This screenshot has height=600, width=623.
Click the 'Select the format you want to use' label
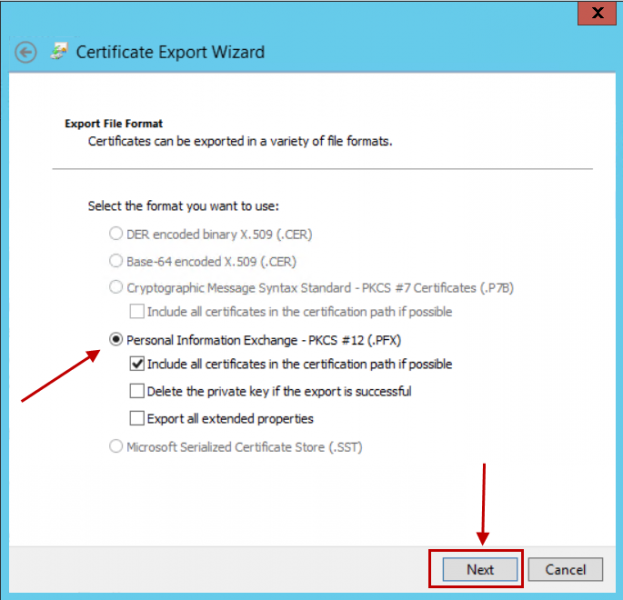click(x=183, y=206)
